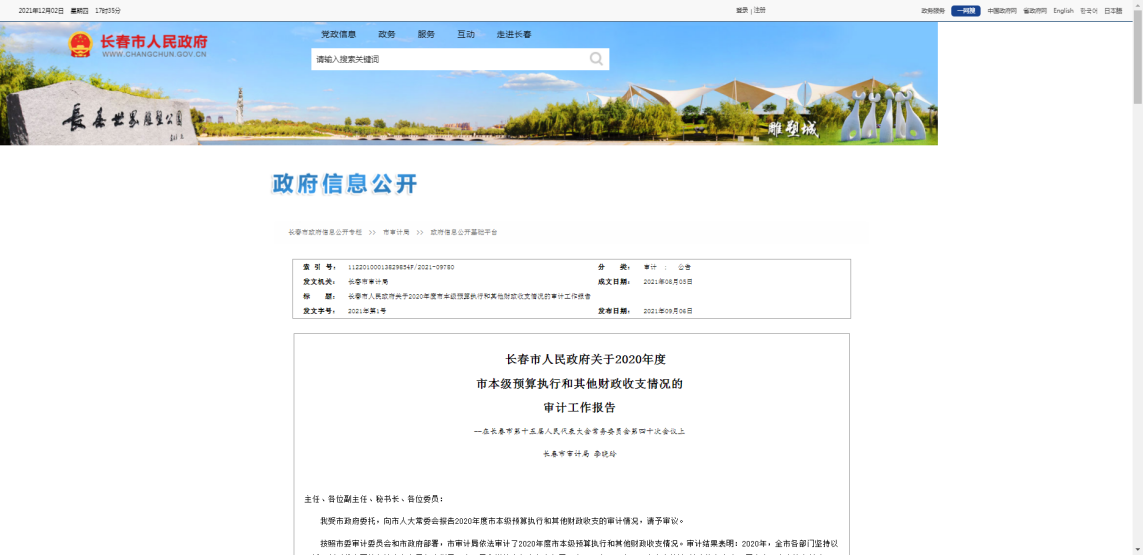
Task: Switch to the 日本語 version
Action: (1113, 11)
